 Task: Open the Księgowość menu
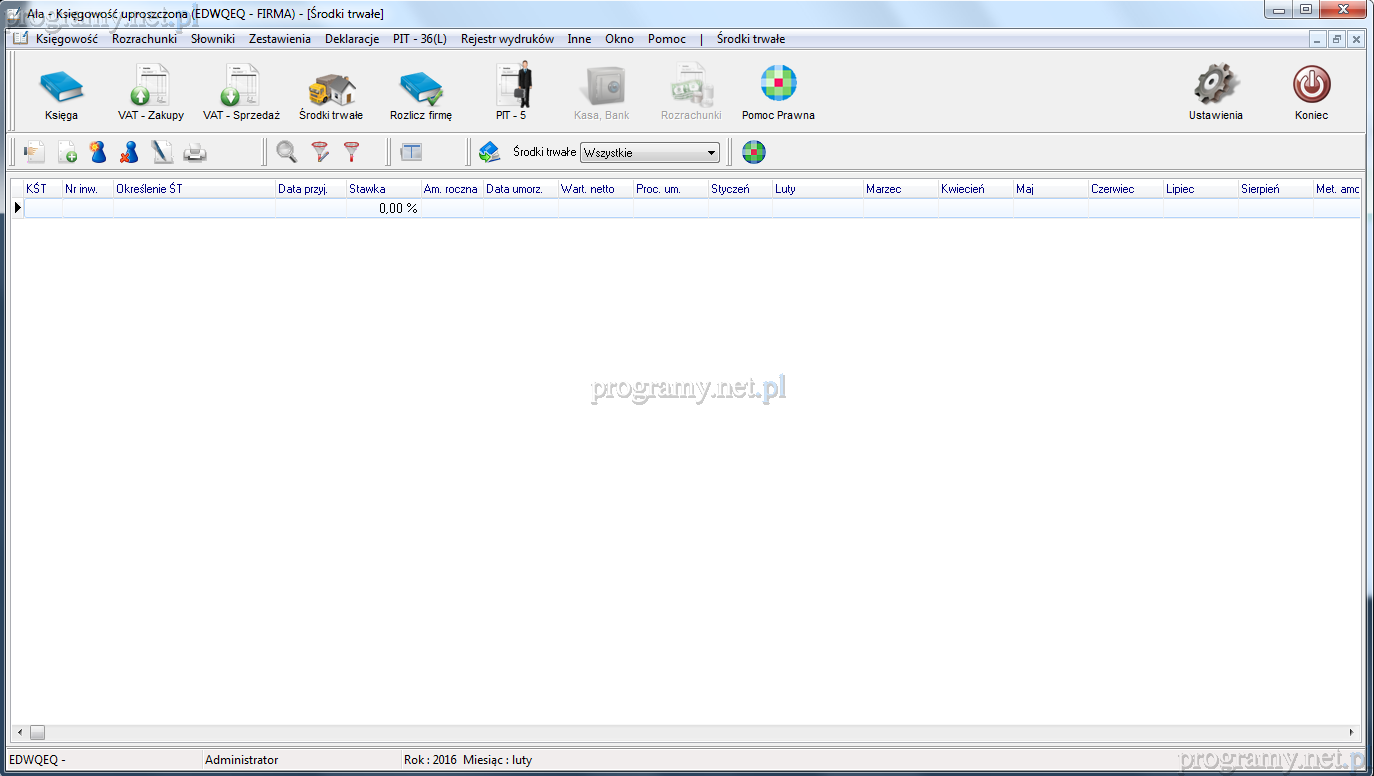[x=66, y=39]
